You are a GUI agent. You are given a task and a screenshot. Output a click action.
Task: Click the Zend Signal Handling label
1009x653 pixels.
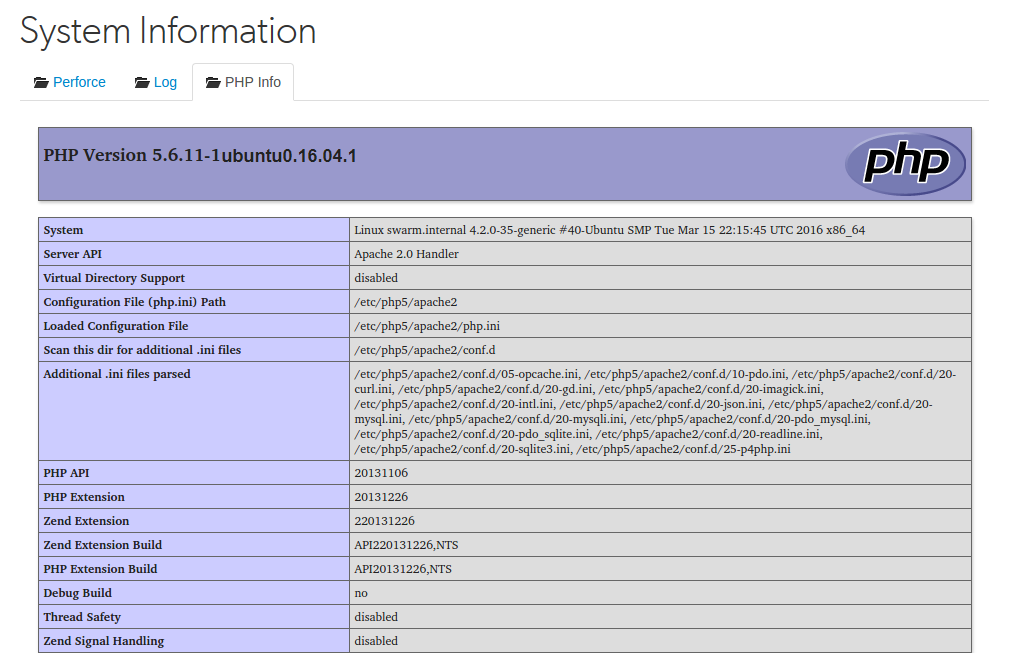(104, 641)
